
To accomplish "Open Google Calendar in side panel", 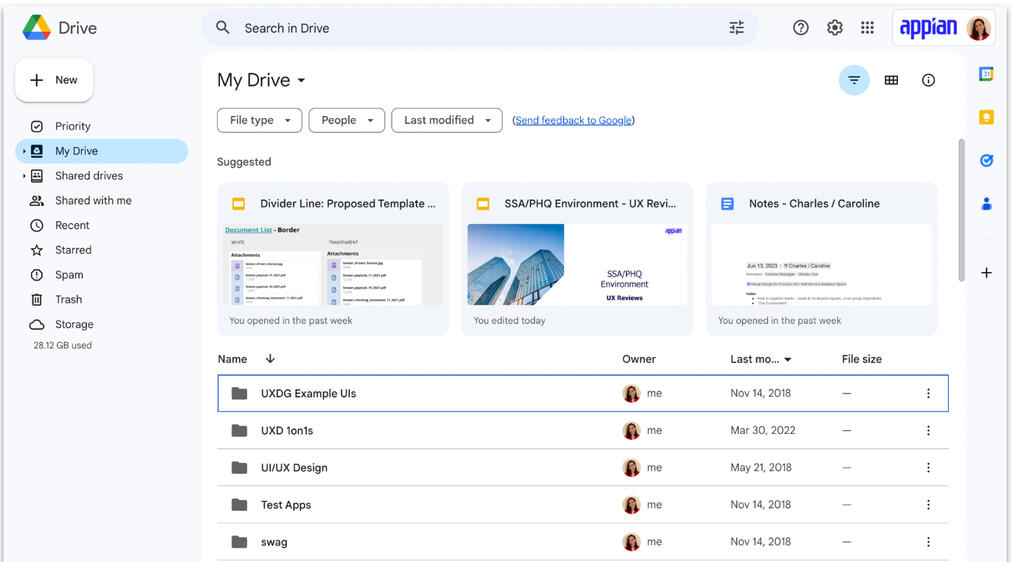I will click(x=986, y=74).
